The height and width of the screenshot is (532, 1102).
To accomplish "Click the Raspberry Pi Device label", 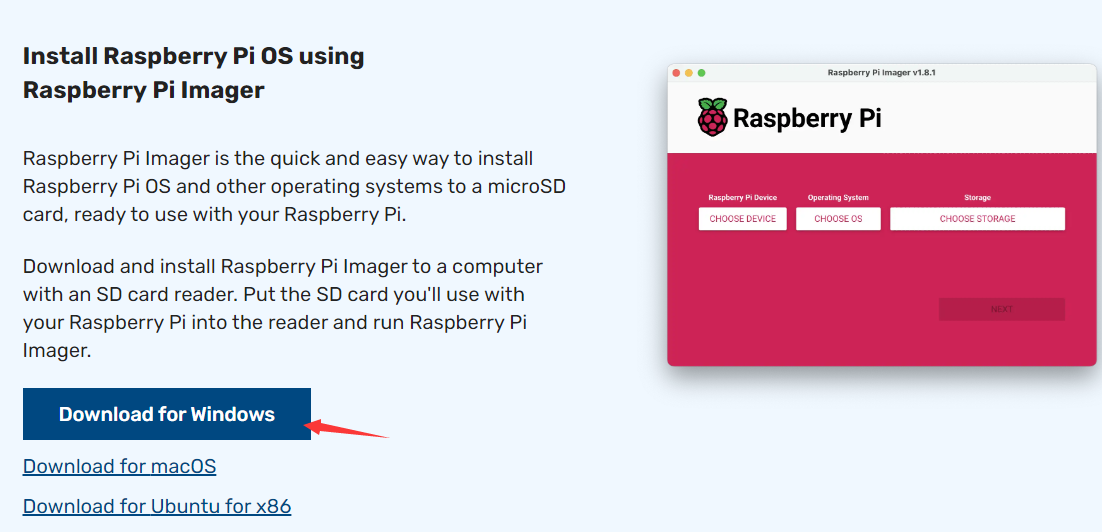I will pos(742,198).
